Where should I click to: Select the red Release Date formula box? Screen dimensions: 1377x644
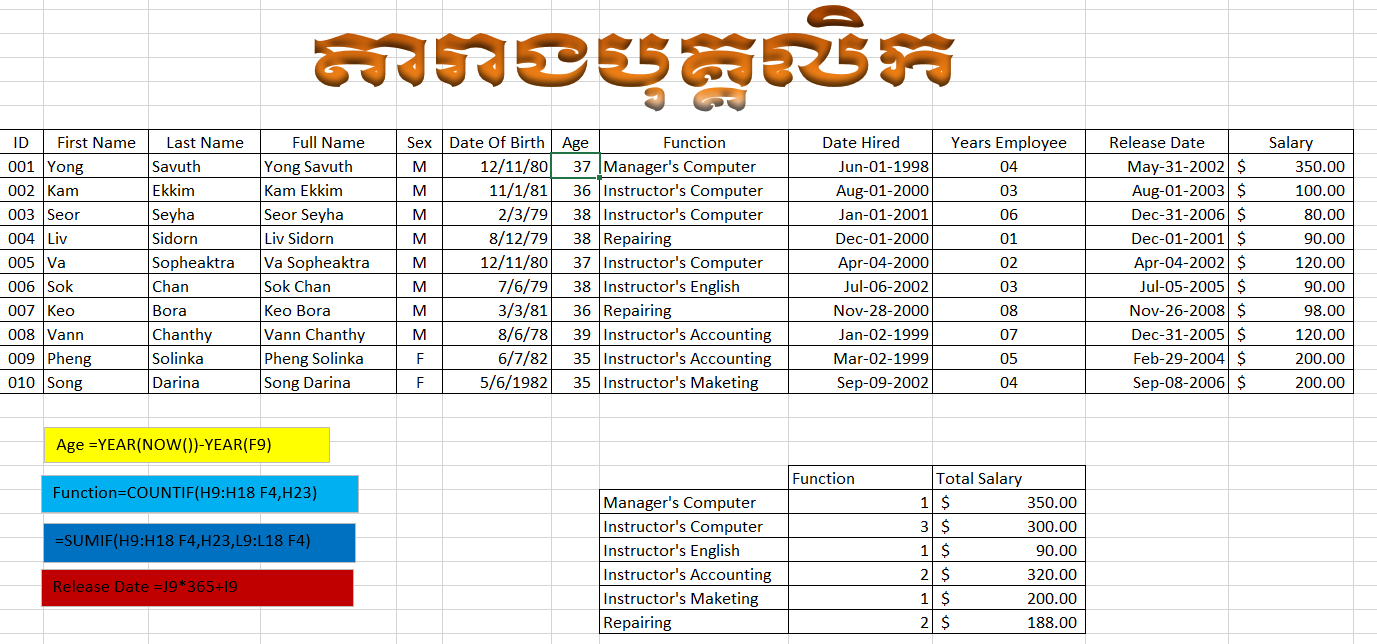coord(197,588)
